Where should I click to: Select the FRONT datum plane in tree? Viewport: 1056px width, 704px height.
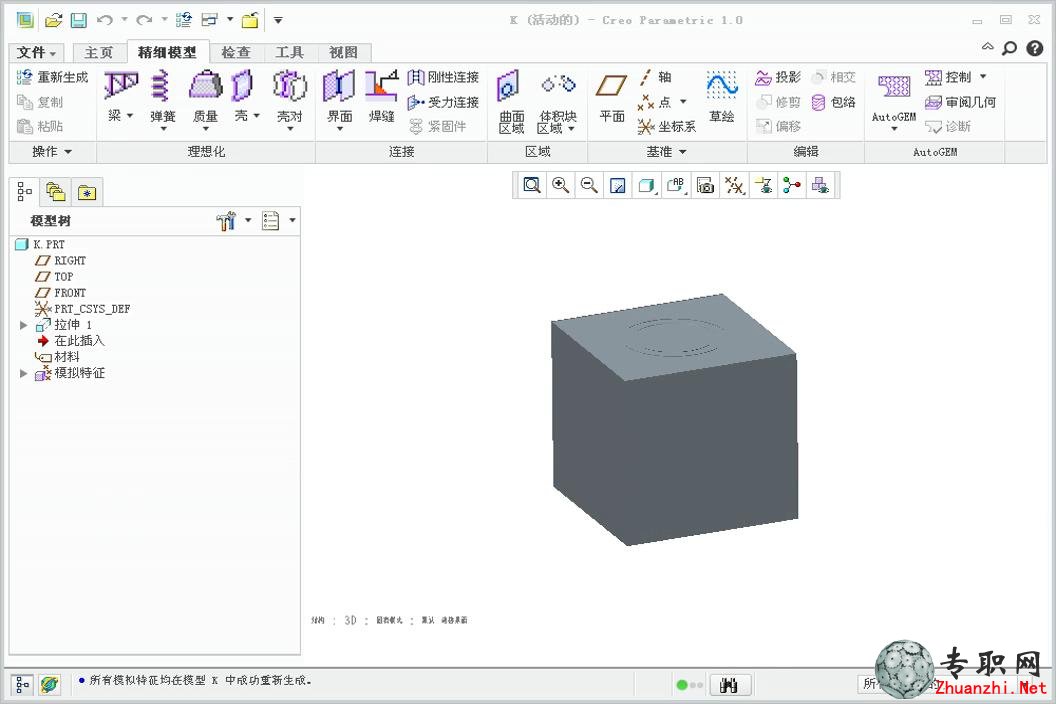(61, 293)
